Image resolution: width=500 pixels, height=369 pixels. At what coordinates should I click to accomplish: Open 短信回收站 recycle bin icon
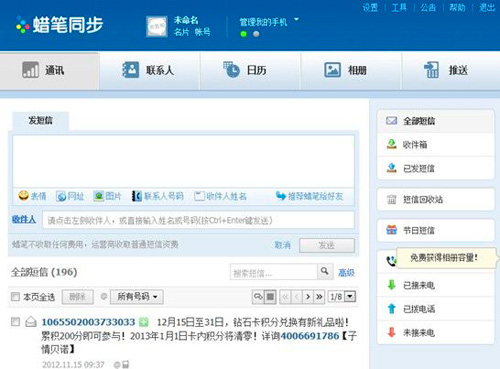pyautogui.click(x=391, y=199)
